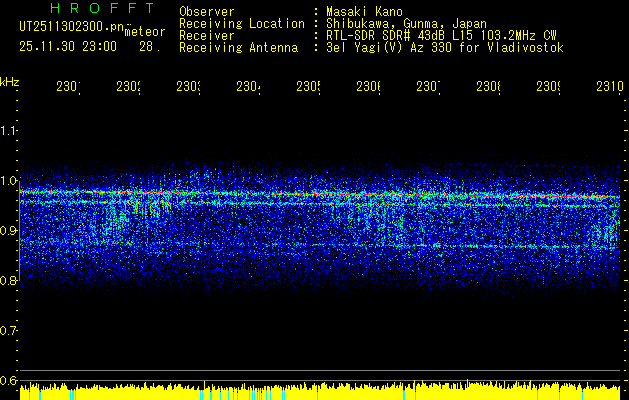Select the RTL-SDR SDR# 43dB receiver description
This screenshot has height=400, width=629.
[x=441, y=36]
